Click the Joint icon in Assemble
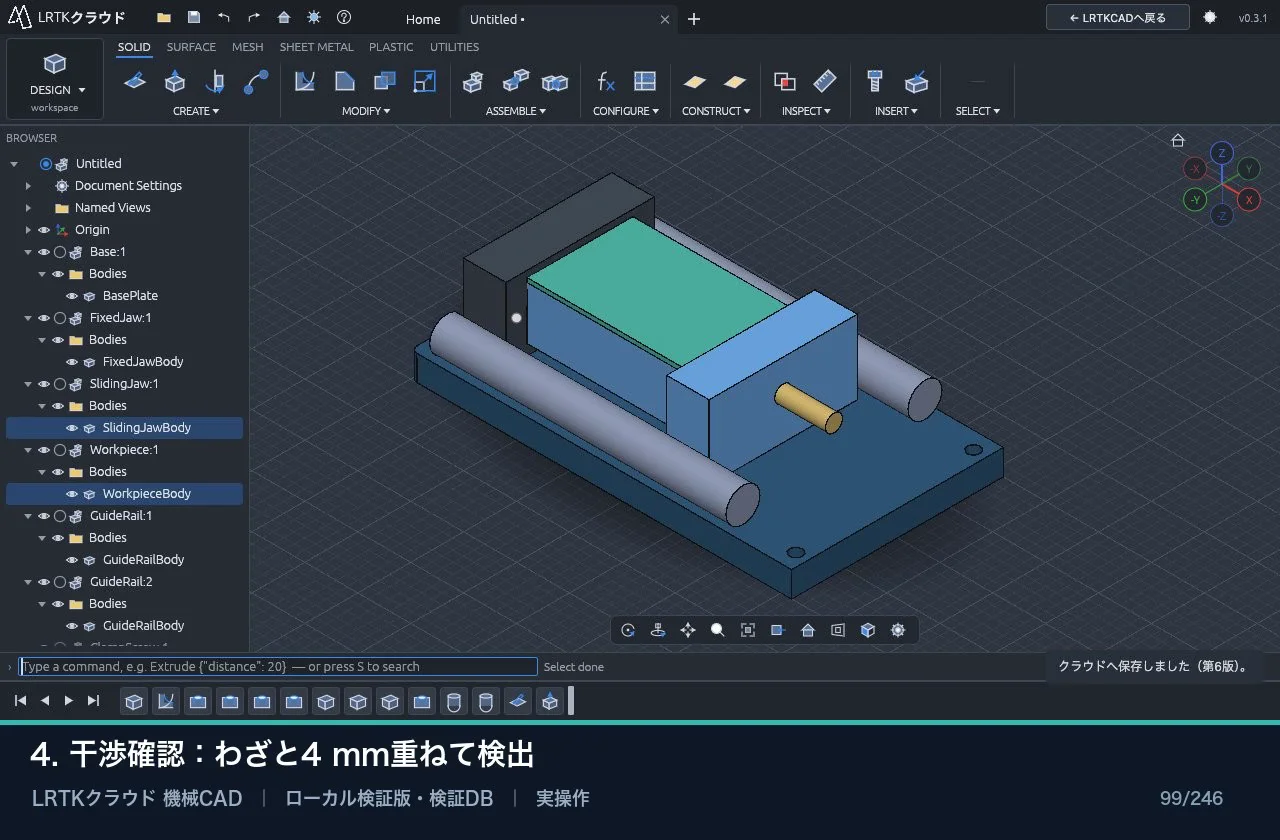The height and width of the screenshot is (840, 1280). pyautogui.click(x=515, y=82)
